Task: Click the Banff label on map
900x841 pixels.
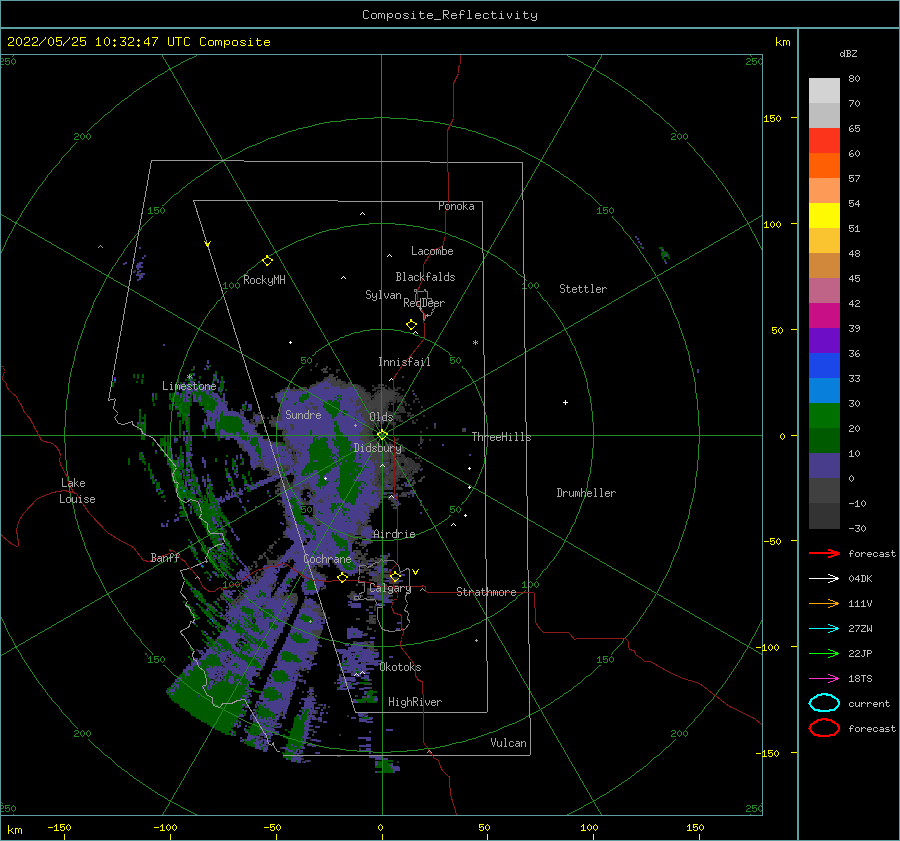Action: (165, 557)
